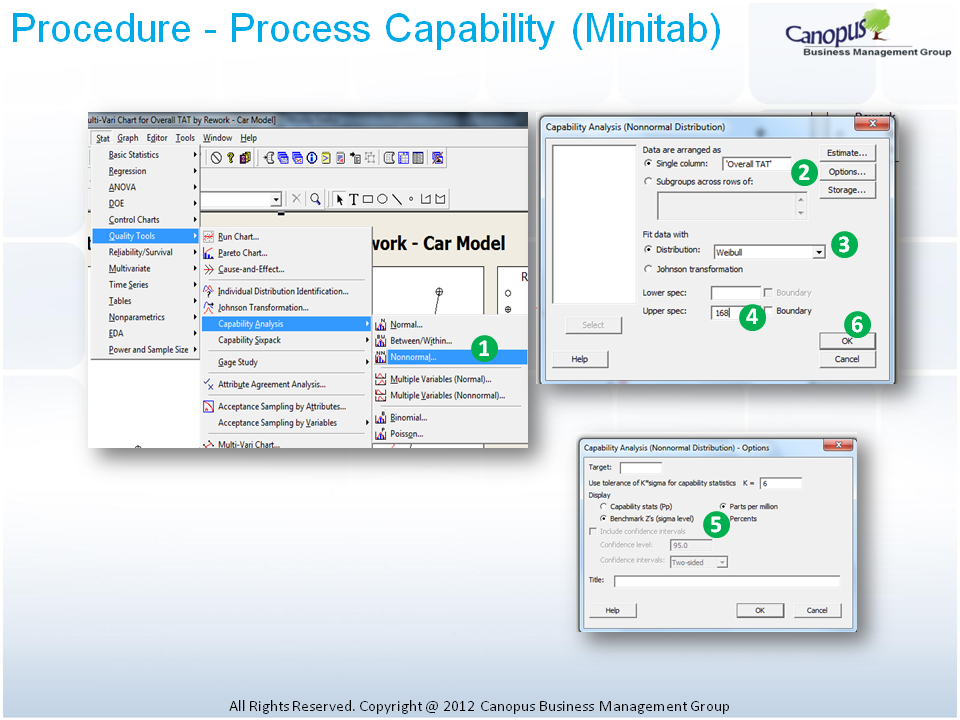Screen dimensions: 960x720
Task: Select Johnson transformation radio button
Action: [x=648, y=269]
